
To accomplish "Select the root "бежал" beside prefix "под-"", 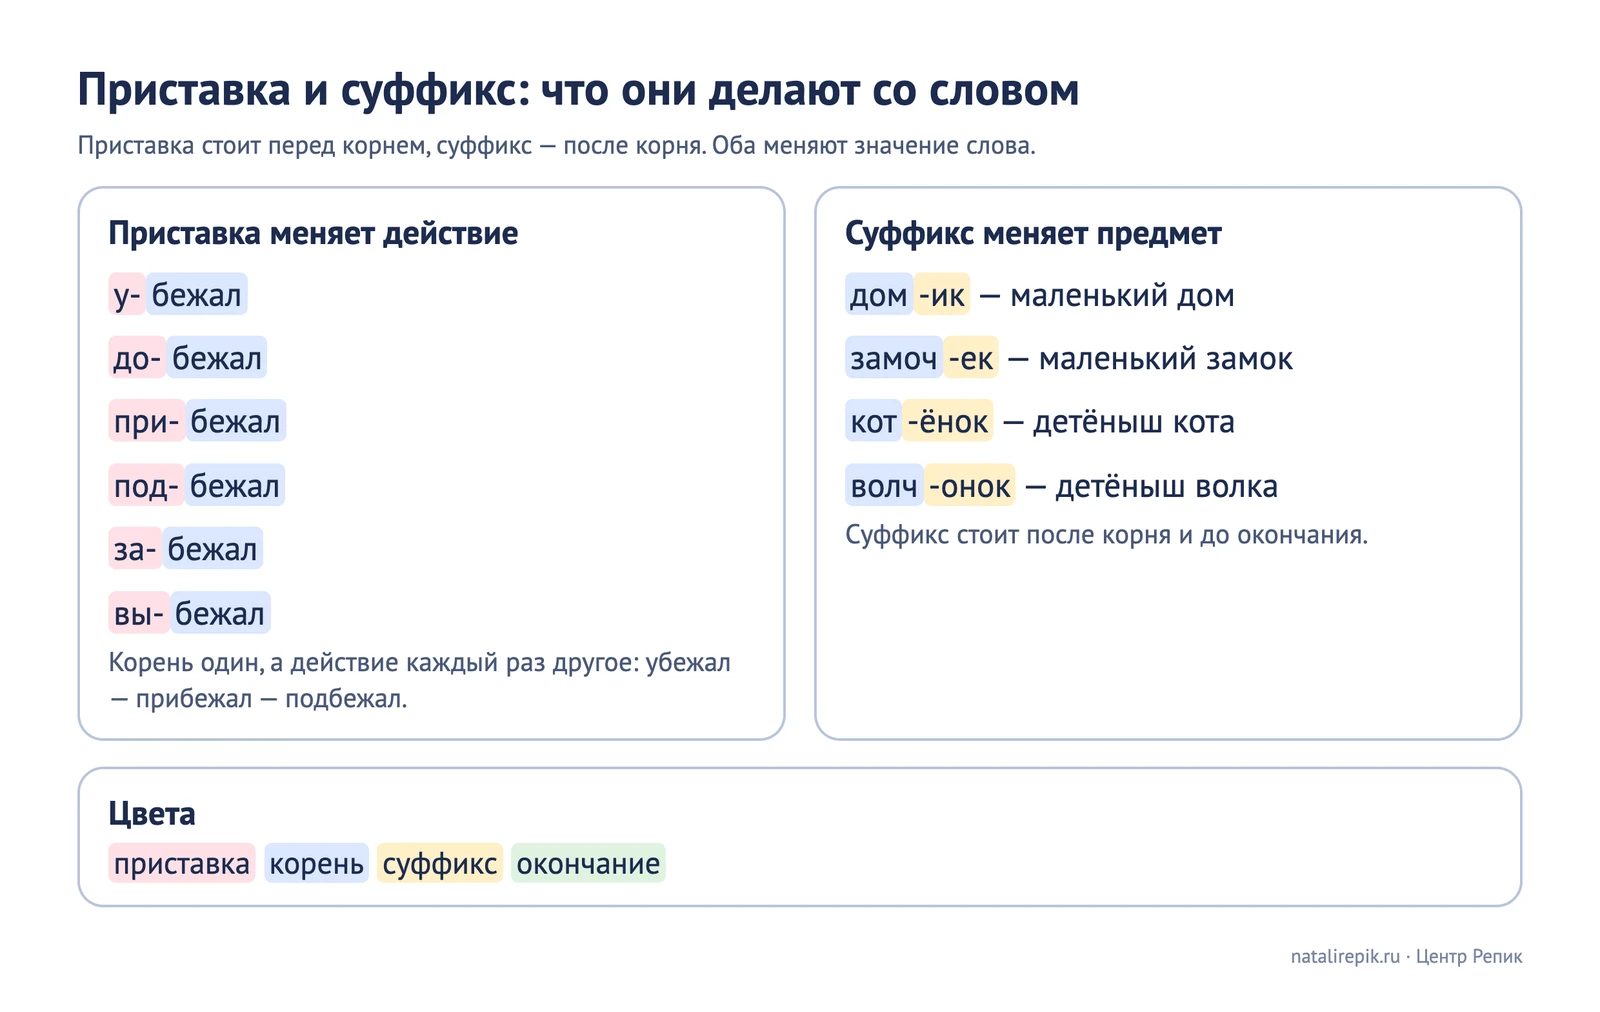I will tap(235, 486).
